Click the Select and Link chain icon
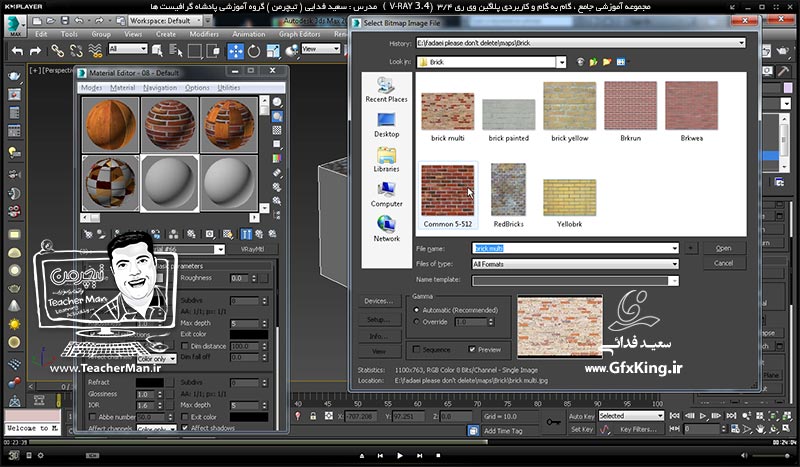 point(57,51)
